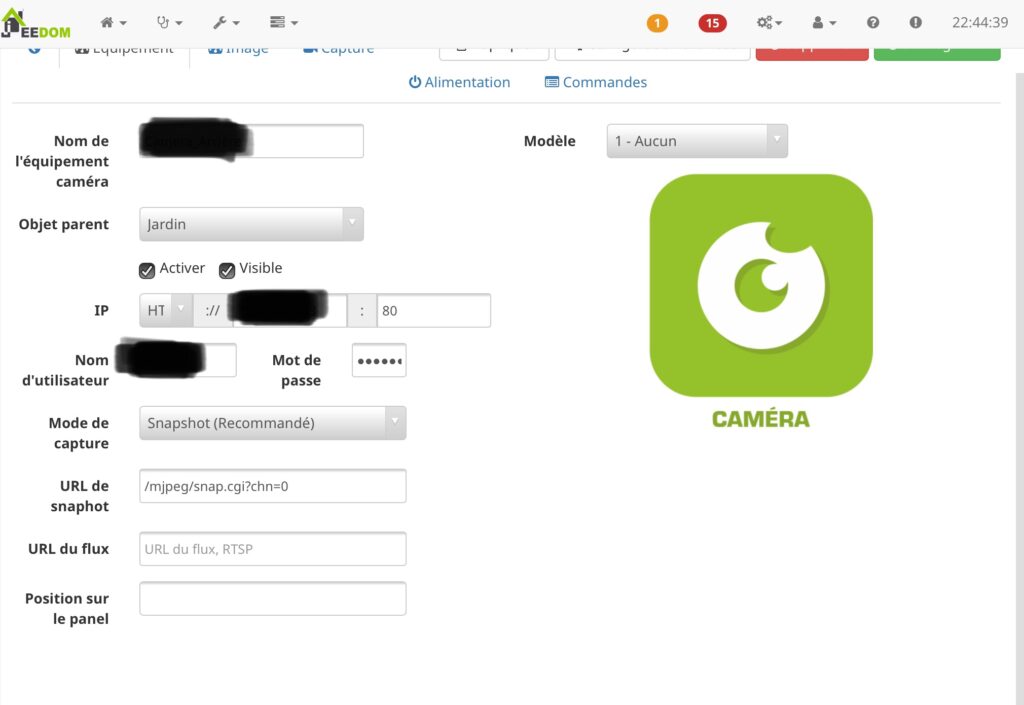Click the Position sur le panel field

coord(272,599)
